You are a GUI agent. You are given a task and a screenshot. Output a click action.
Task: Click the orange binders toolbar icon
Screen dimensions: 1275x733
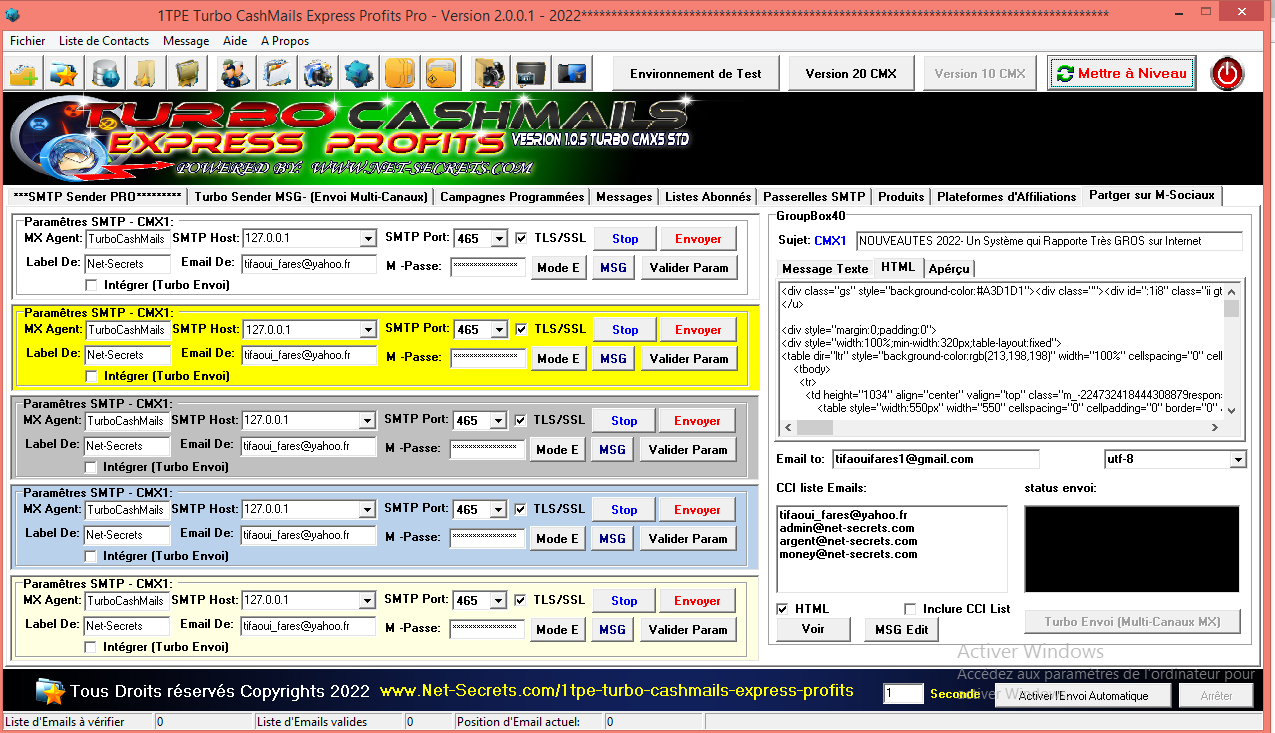click(400, 73)
